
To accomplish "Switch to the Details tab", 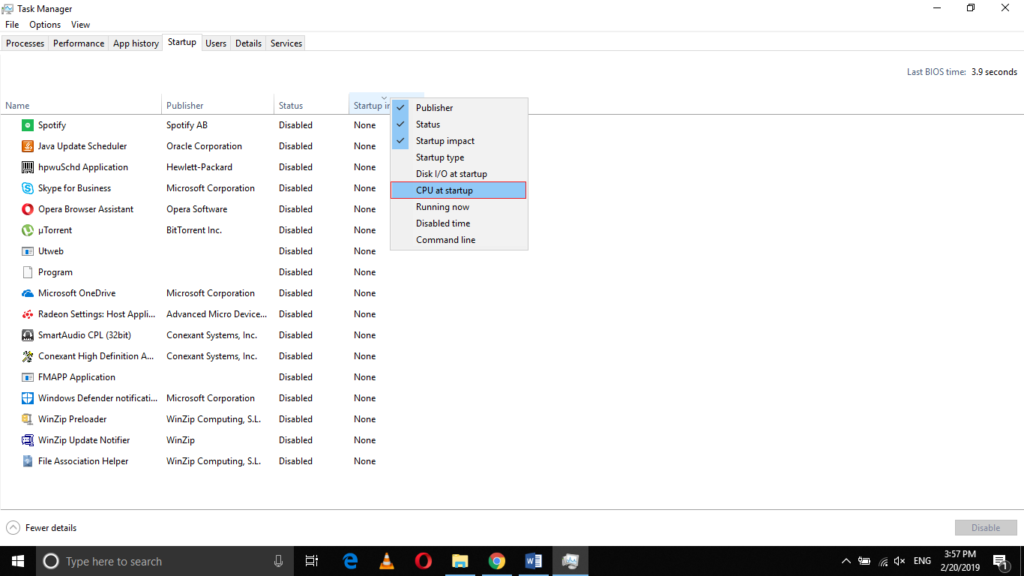I will click(x=248, y=43).
